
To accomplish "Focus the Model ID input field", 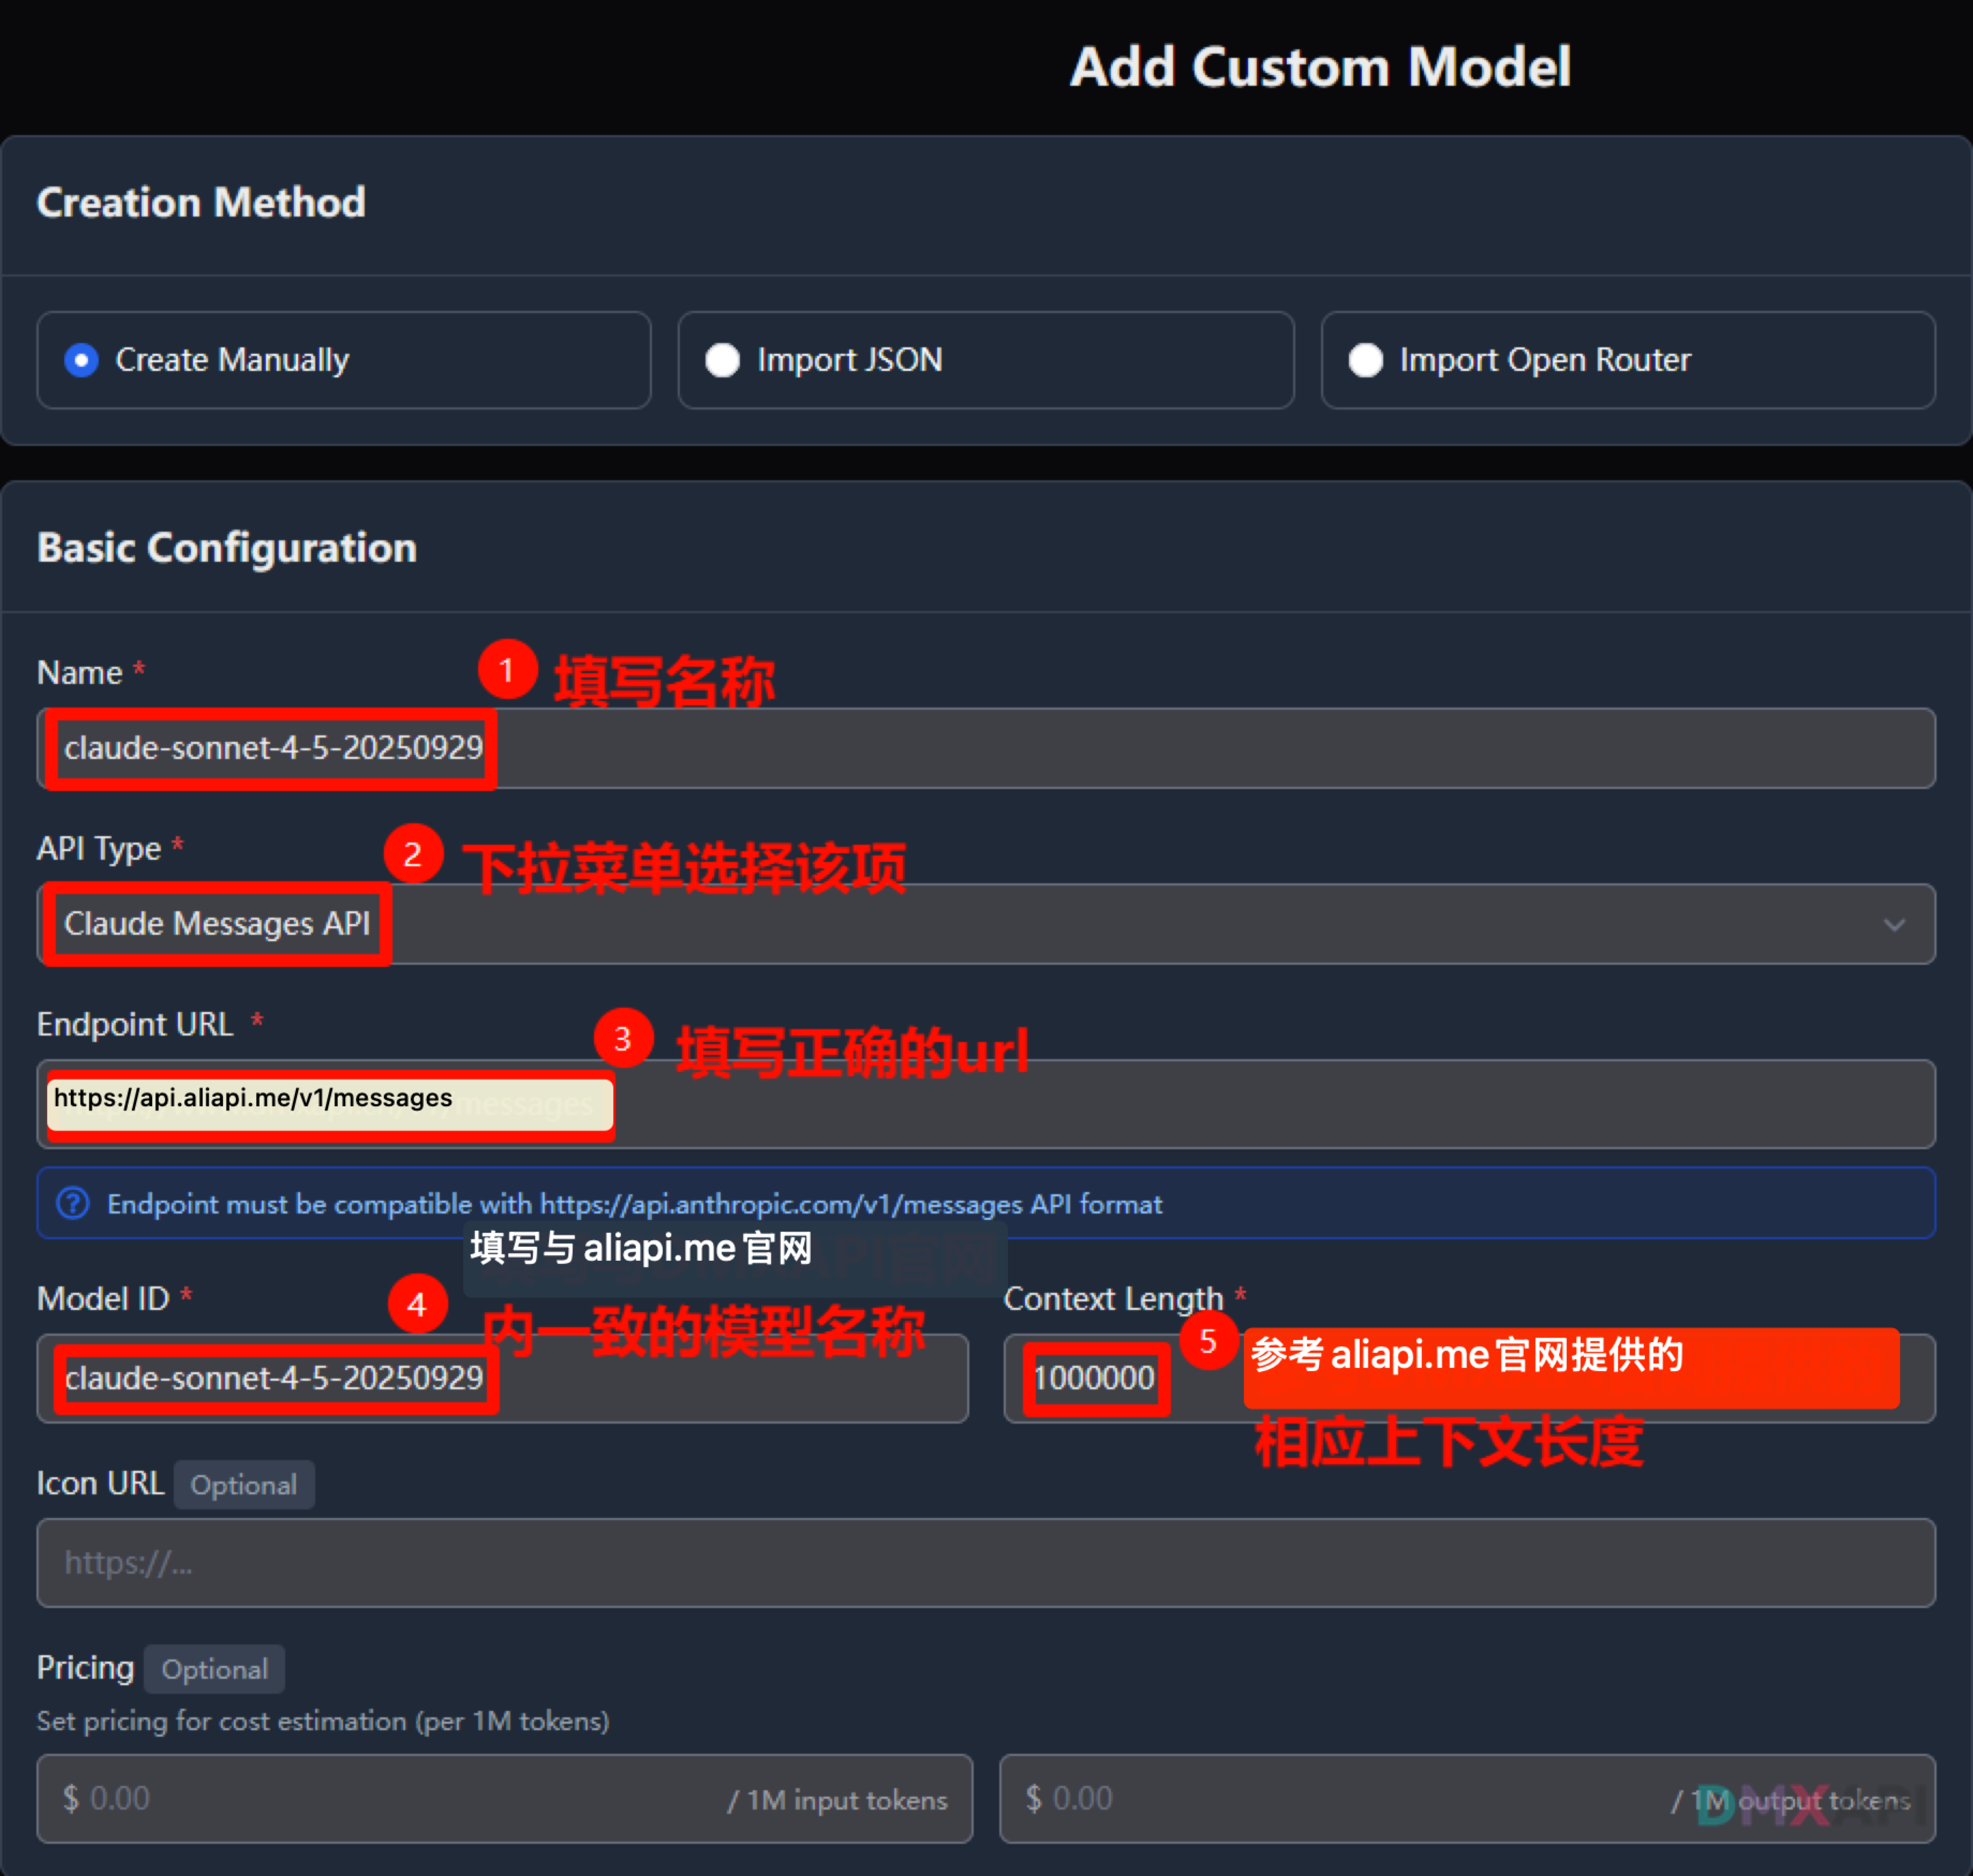I will click(x=502, y=1378).
